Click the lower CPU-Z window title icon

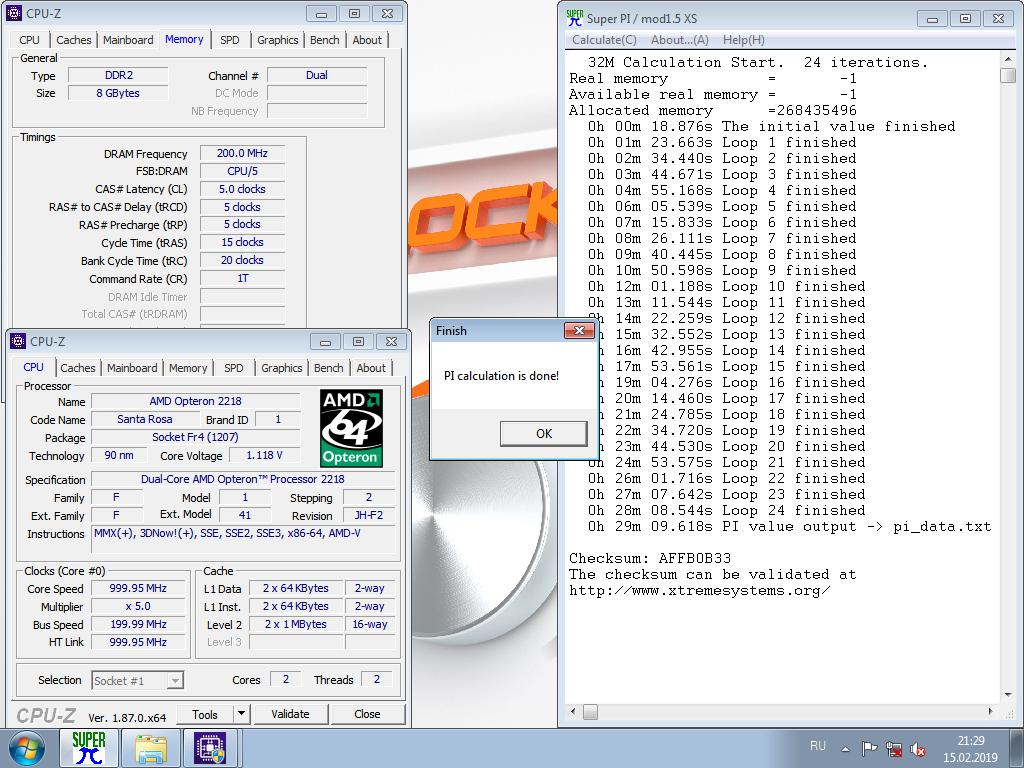(18, 341)
